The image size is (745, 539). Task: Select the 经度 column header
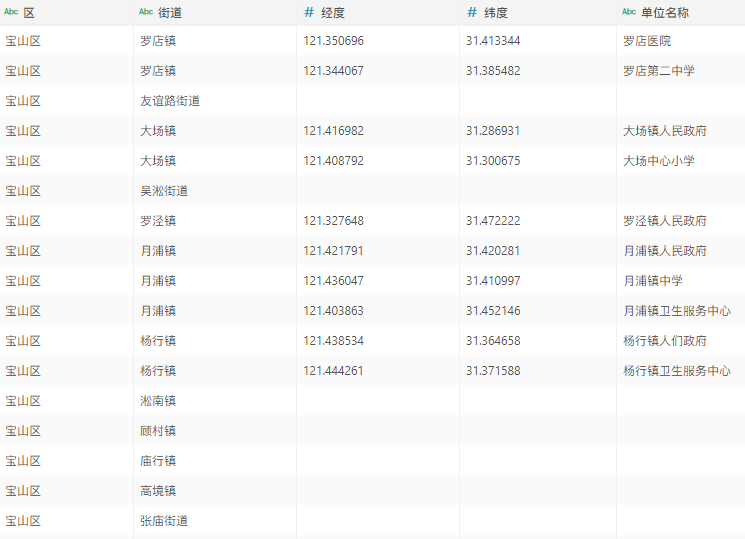378,13
